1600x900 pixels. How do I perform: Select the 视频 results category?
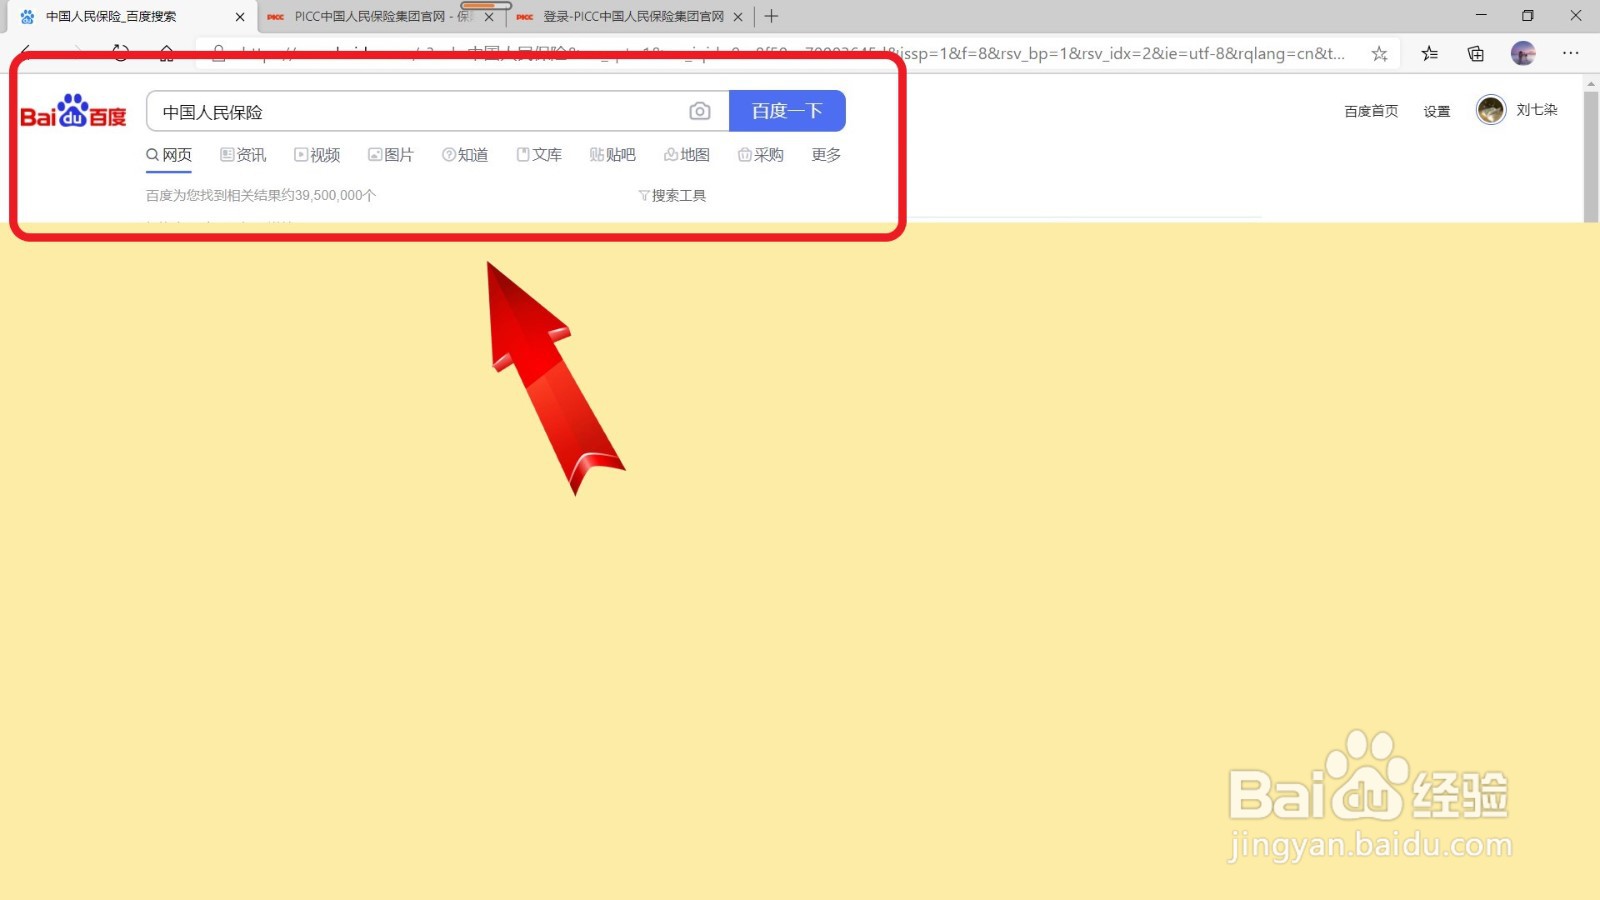pyautogui.click(x=317, y=155)
